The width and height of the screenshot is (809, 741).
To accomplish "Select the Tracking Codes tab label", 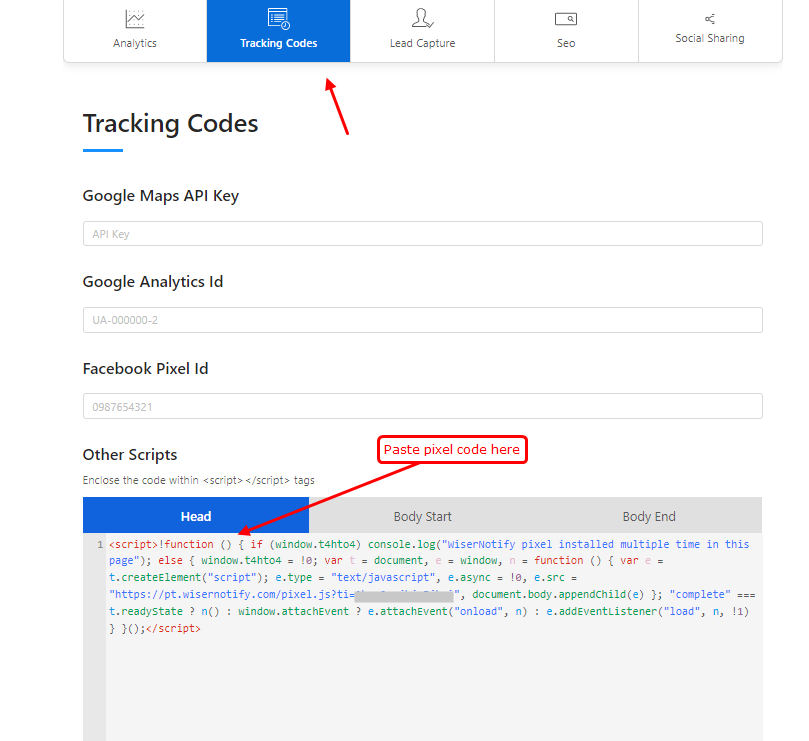I will [x=278, y=43].
